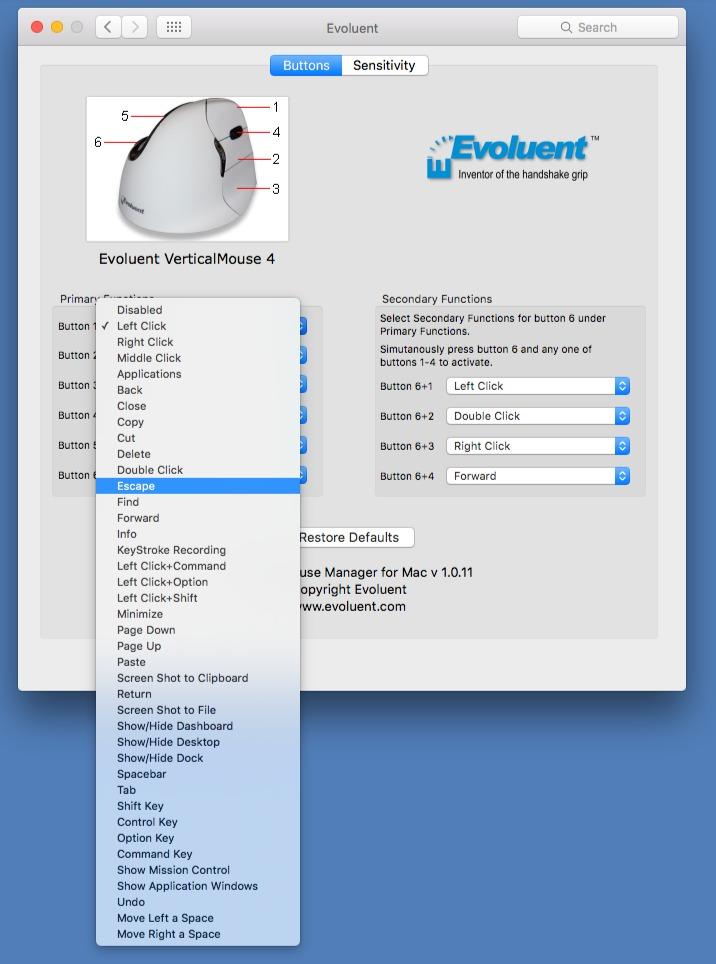The height and width of the screenshot is (964, 716).
Task: Choose the checked Left Click option
Action: (198, 326)
